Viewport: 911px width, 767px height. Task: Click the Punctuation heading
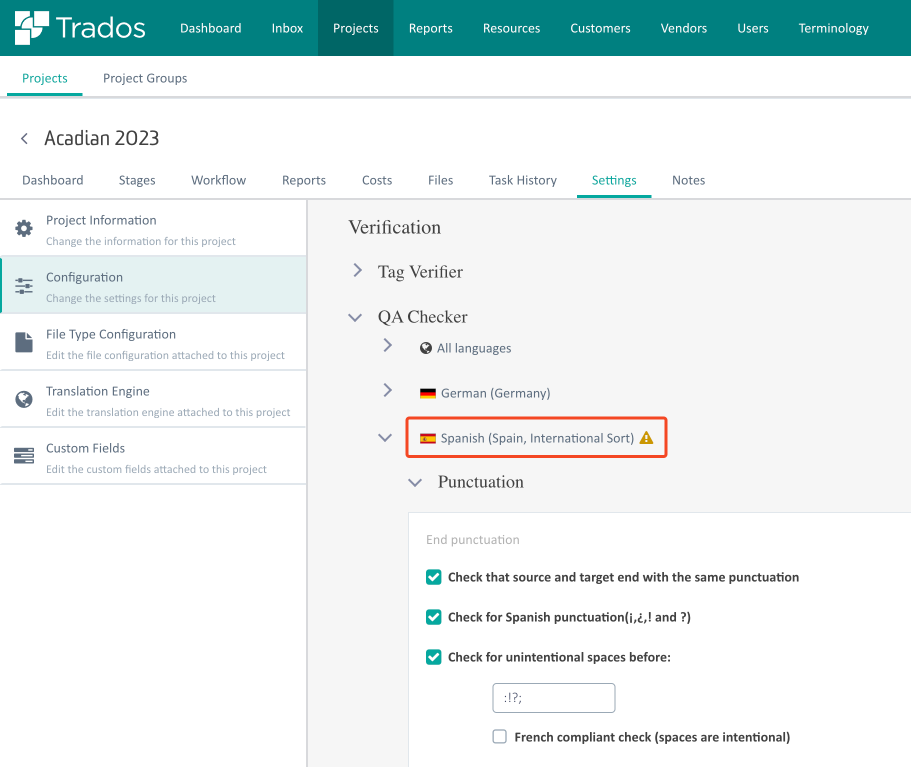[x=480, y=482]
